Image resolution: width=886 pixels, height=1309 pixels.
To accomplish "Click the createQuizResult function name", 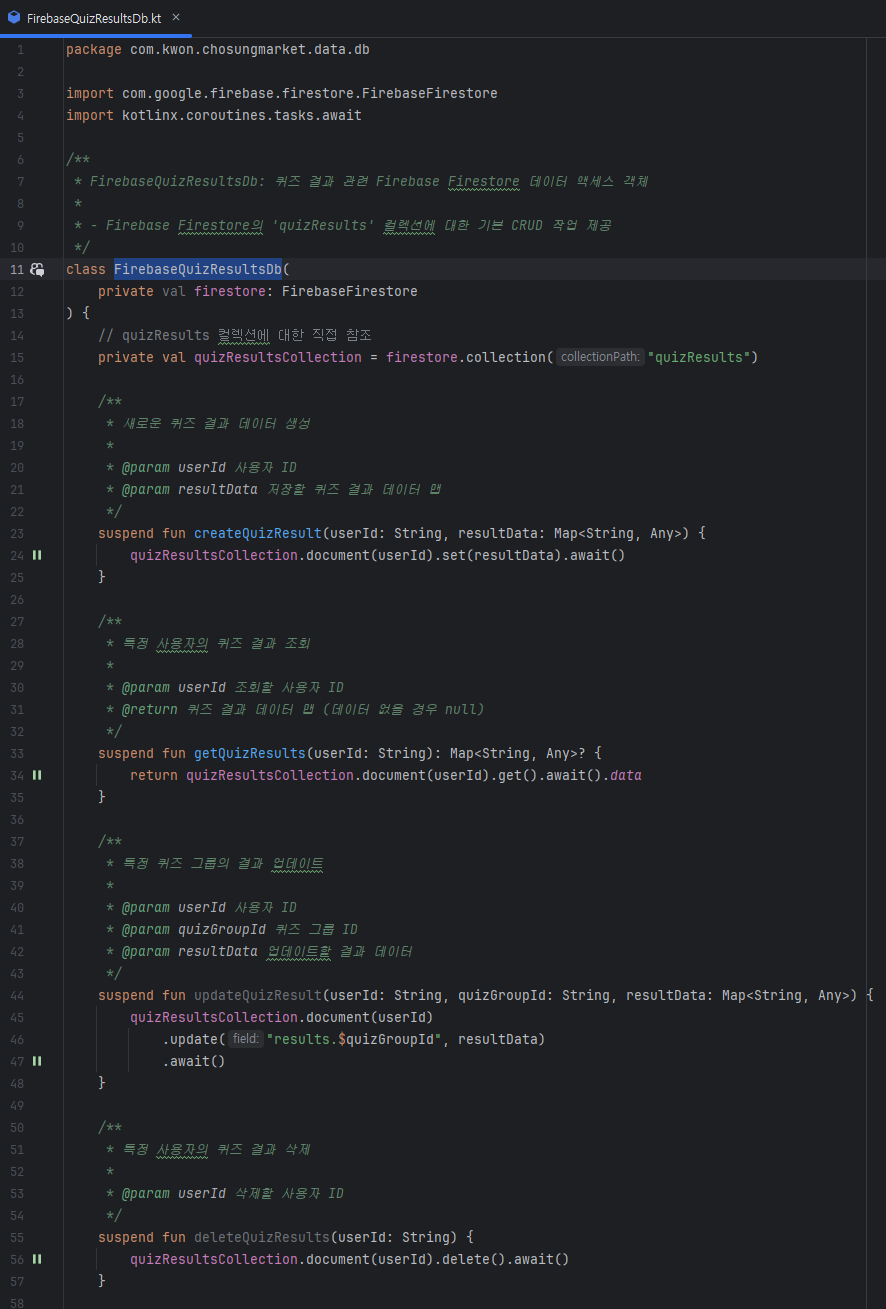I will click(258, 533).
